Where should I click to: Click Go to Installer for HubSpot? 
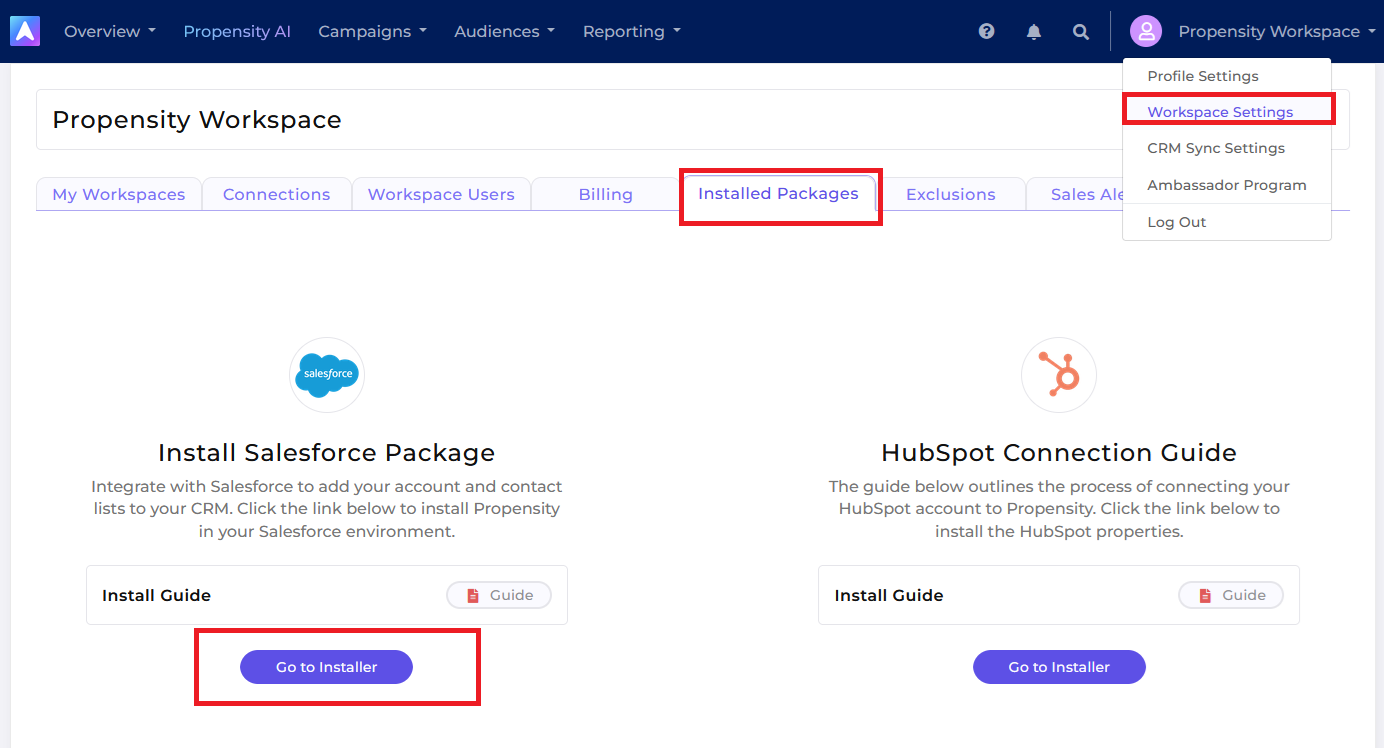1059,667
